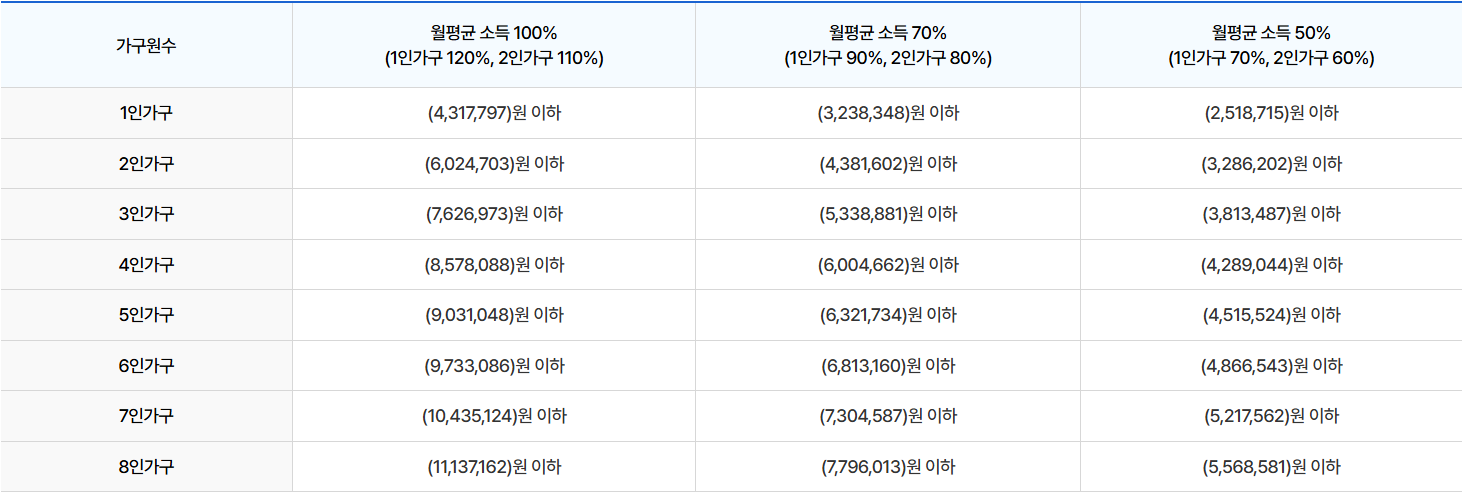This screenshot has height=493, width=1462.
Task: Select the 3인가구 row label
Action: tap(146, 214)
